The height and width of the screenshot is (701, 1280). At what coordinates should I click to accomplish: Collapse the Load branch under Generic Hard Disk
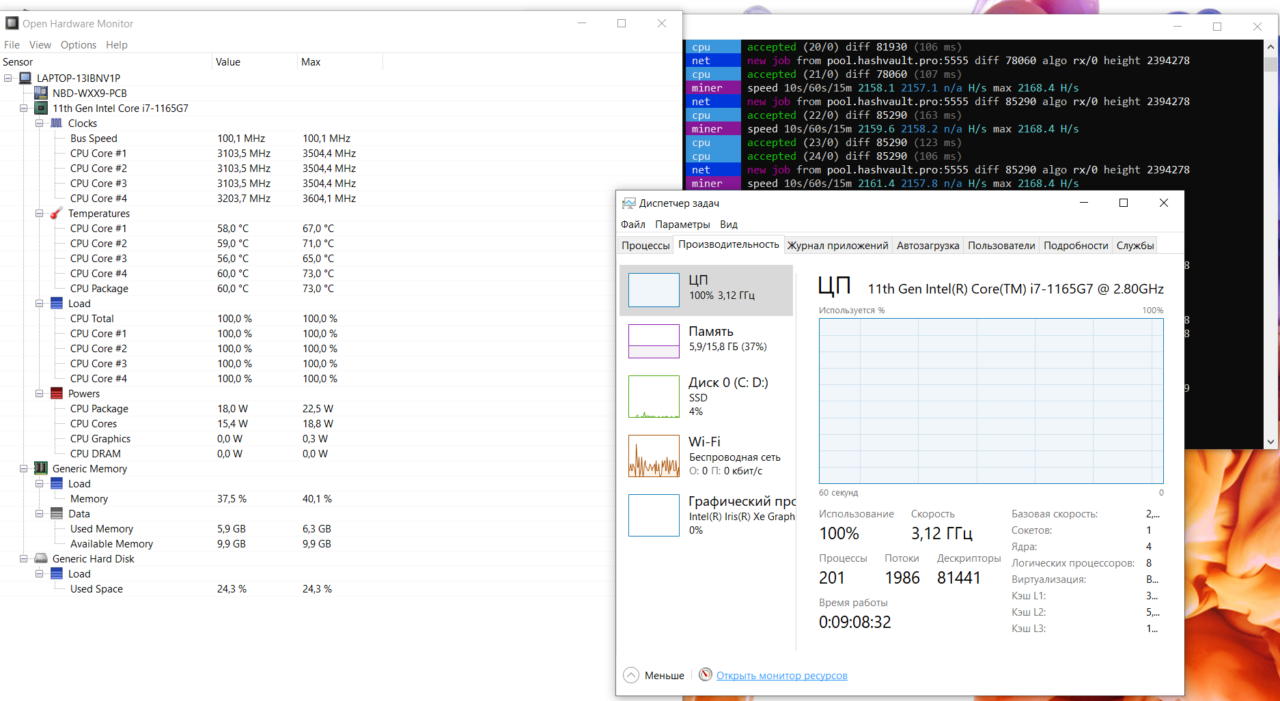pos(41,573)
